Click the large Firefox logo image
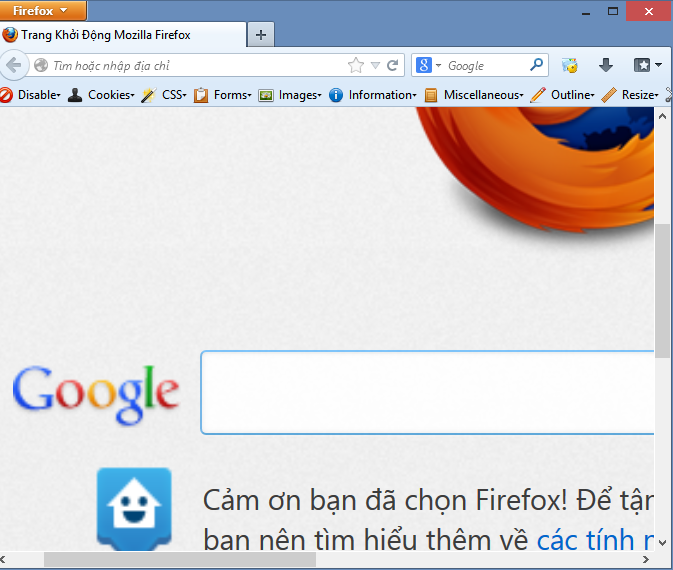 coord(535,170)
